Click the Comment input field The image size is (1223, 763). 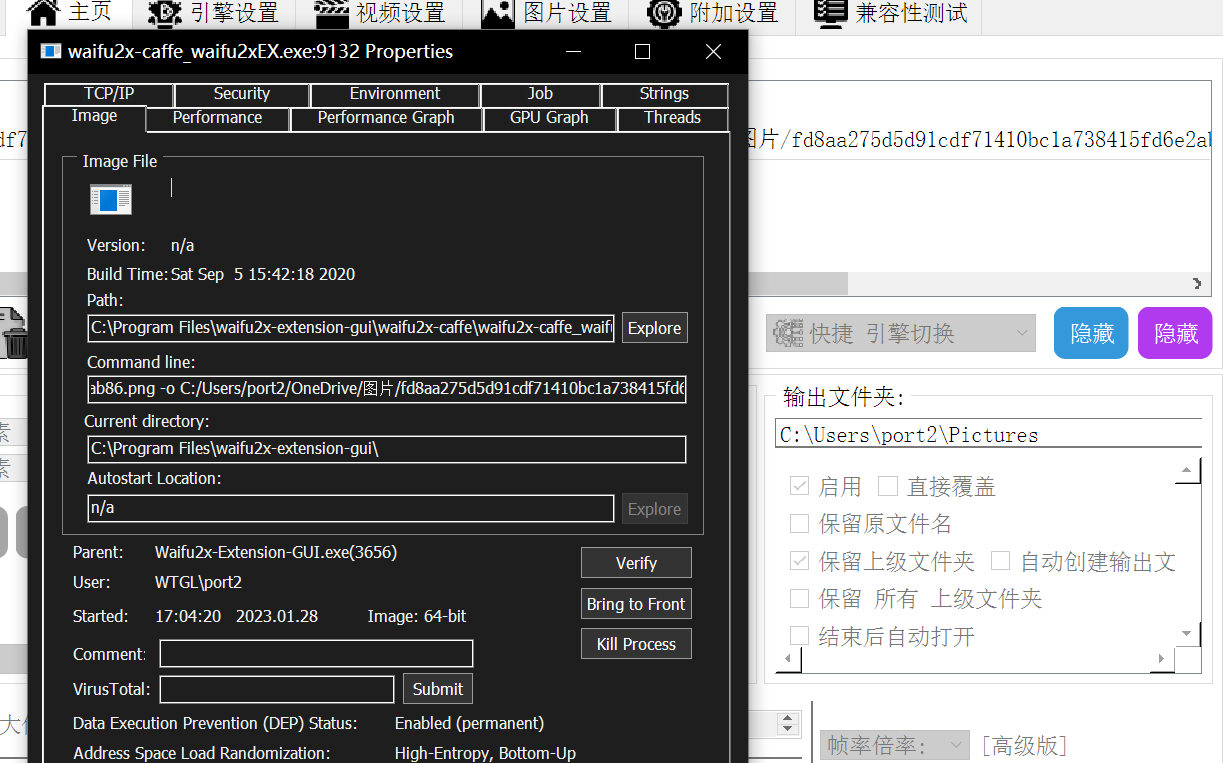pos(316,654)
